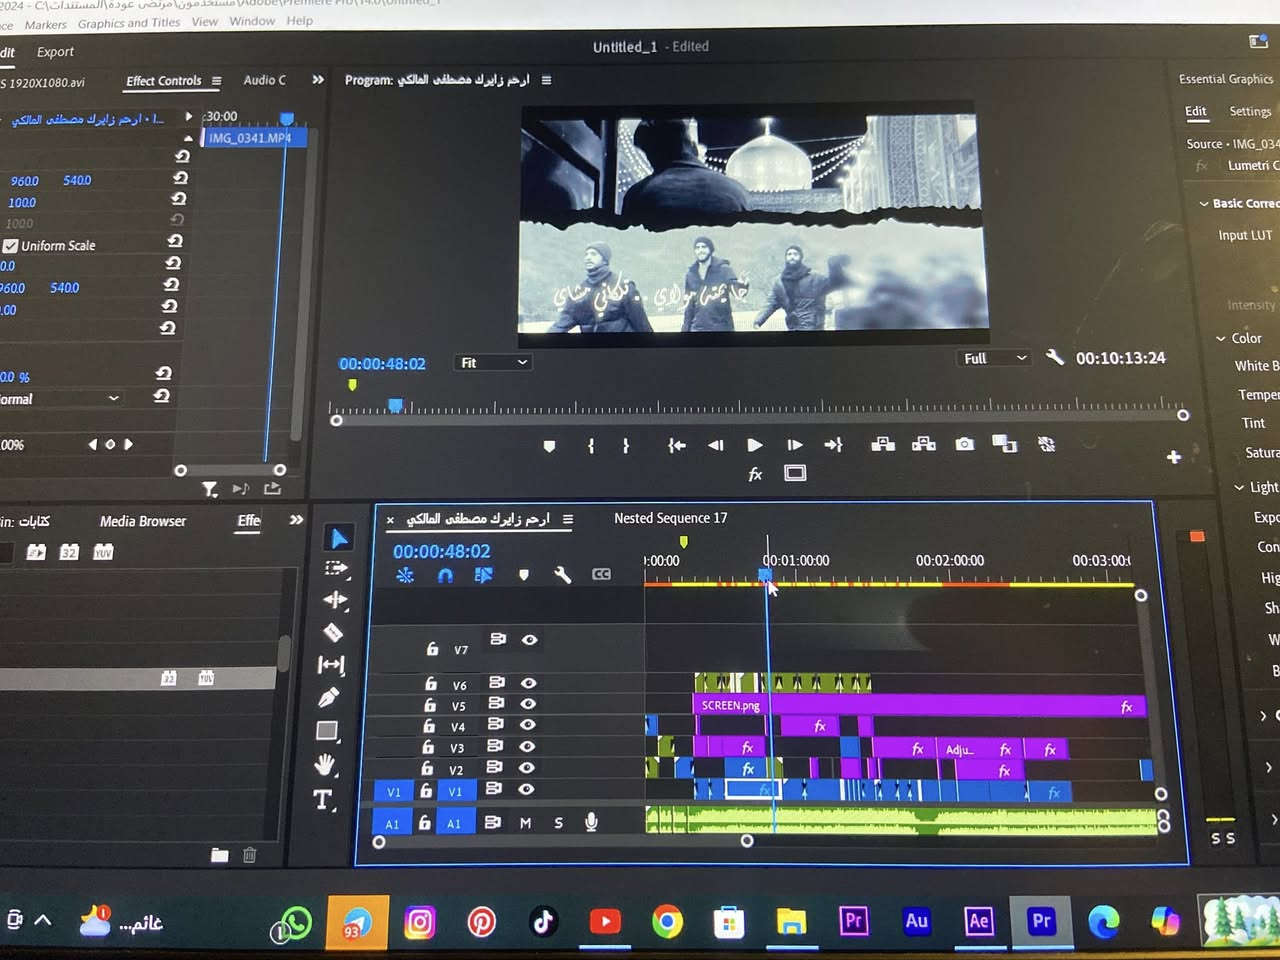Image resolution: width=1280 pixels, height=960 pixels.
Task: Open the Effect Controls panel menu
Action: click(x=218, y=81)
